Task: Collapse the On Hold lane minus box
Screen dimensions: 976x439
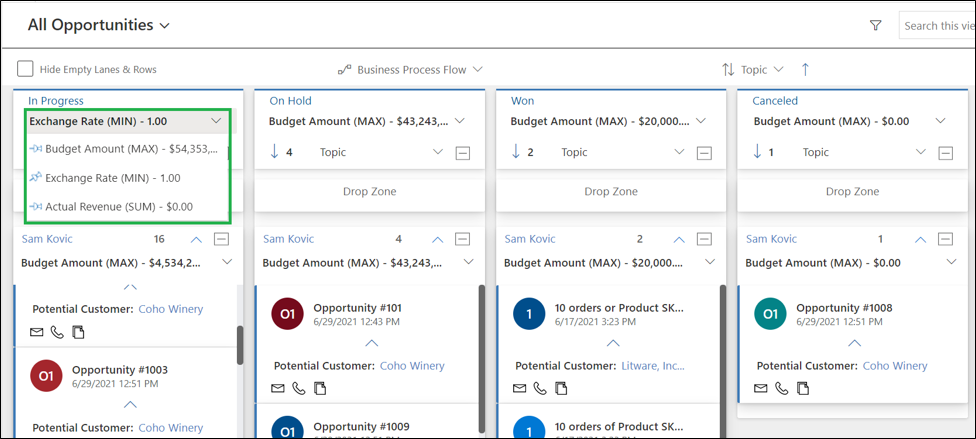Action: coord(462,153)
